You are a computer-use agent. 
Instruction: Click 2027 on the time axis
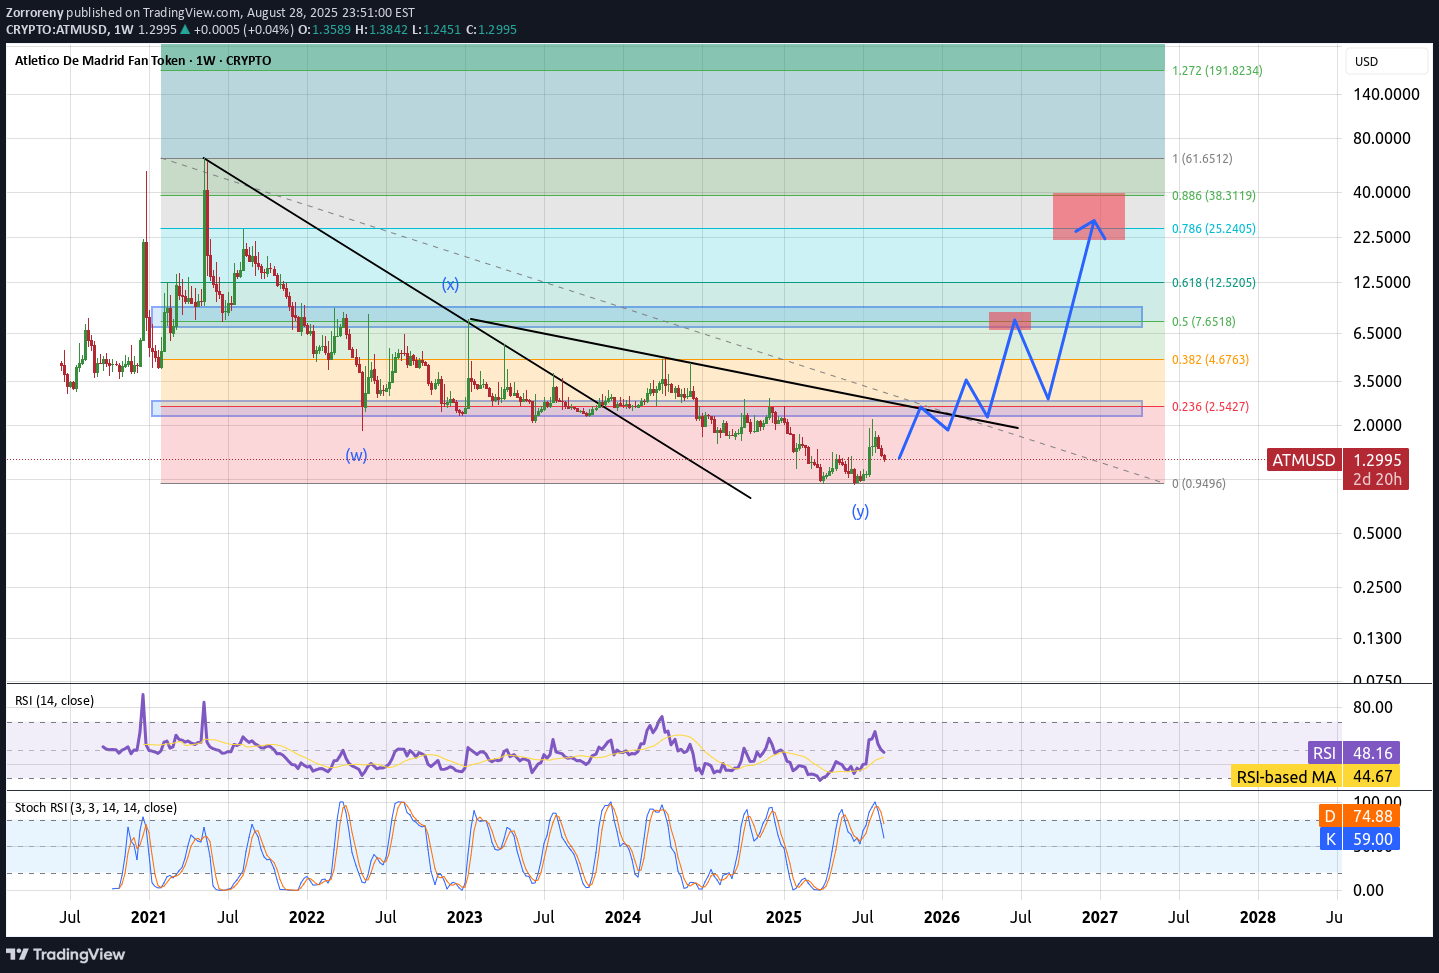tap(1100, 917)
